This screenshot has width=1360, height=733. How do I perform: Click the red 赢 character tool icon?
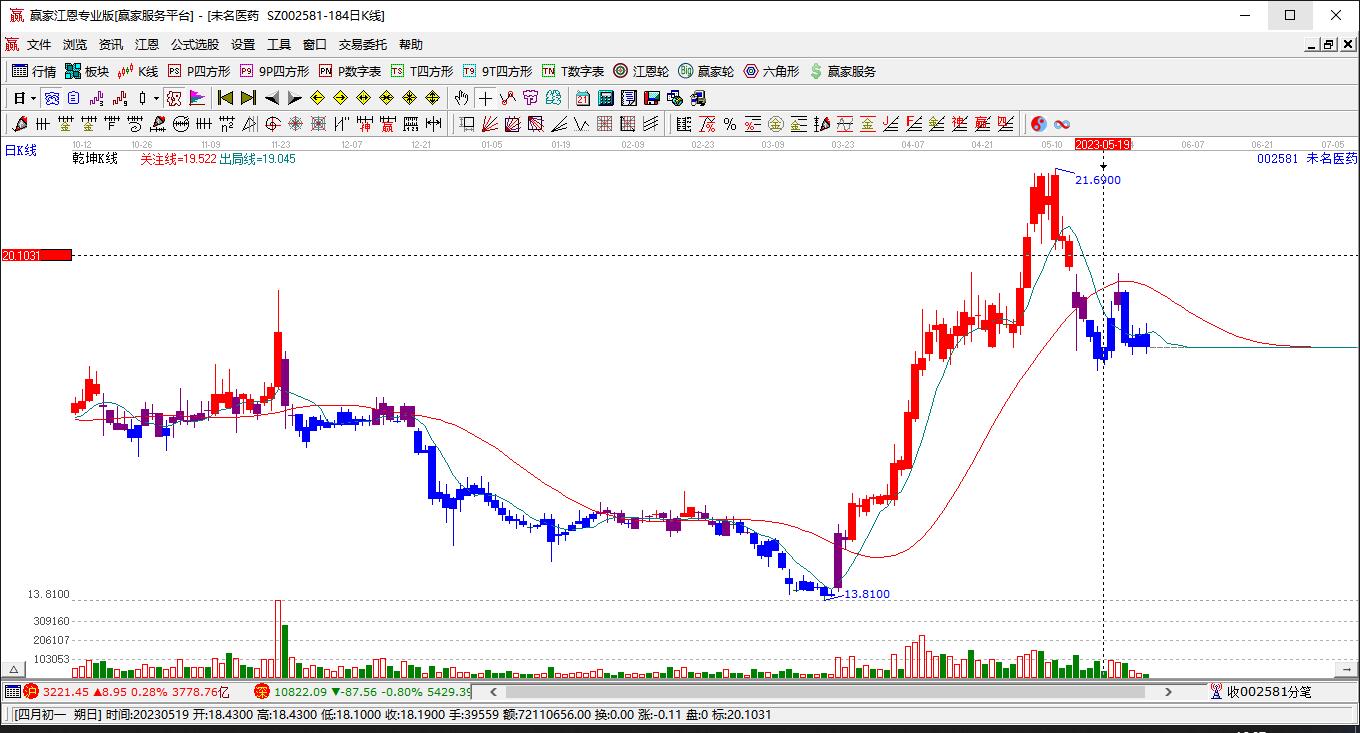(x=387, y=124)
